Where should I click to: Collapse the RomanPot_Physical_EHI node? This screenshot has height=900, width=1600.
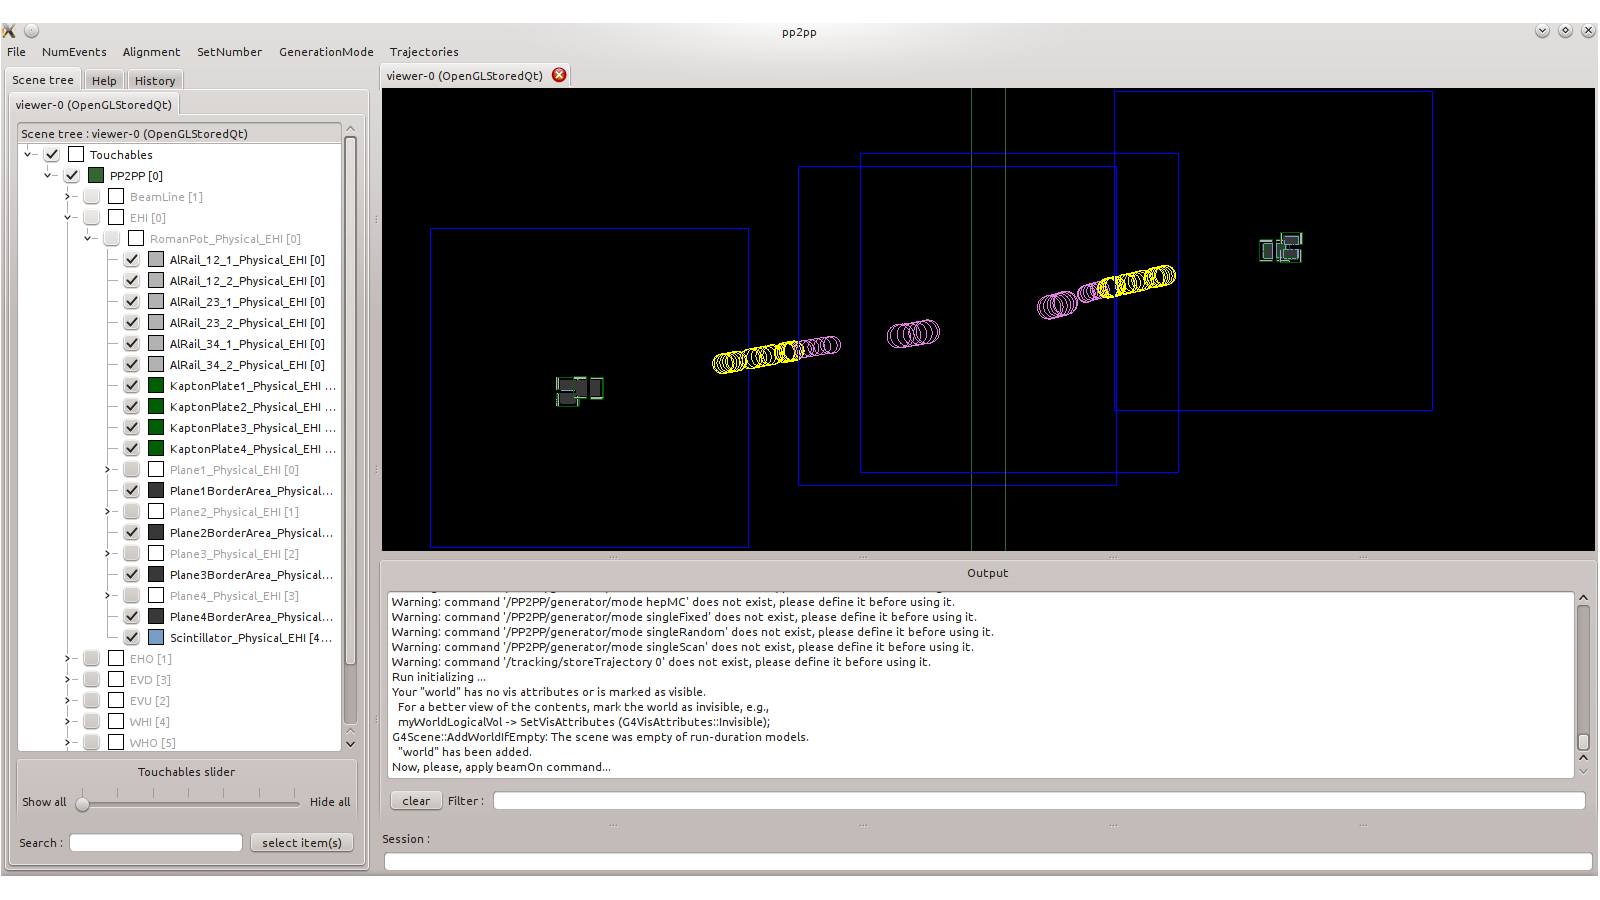(x=88, y=238)
